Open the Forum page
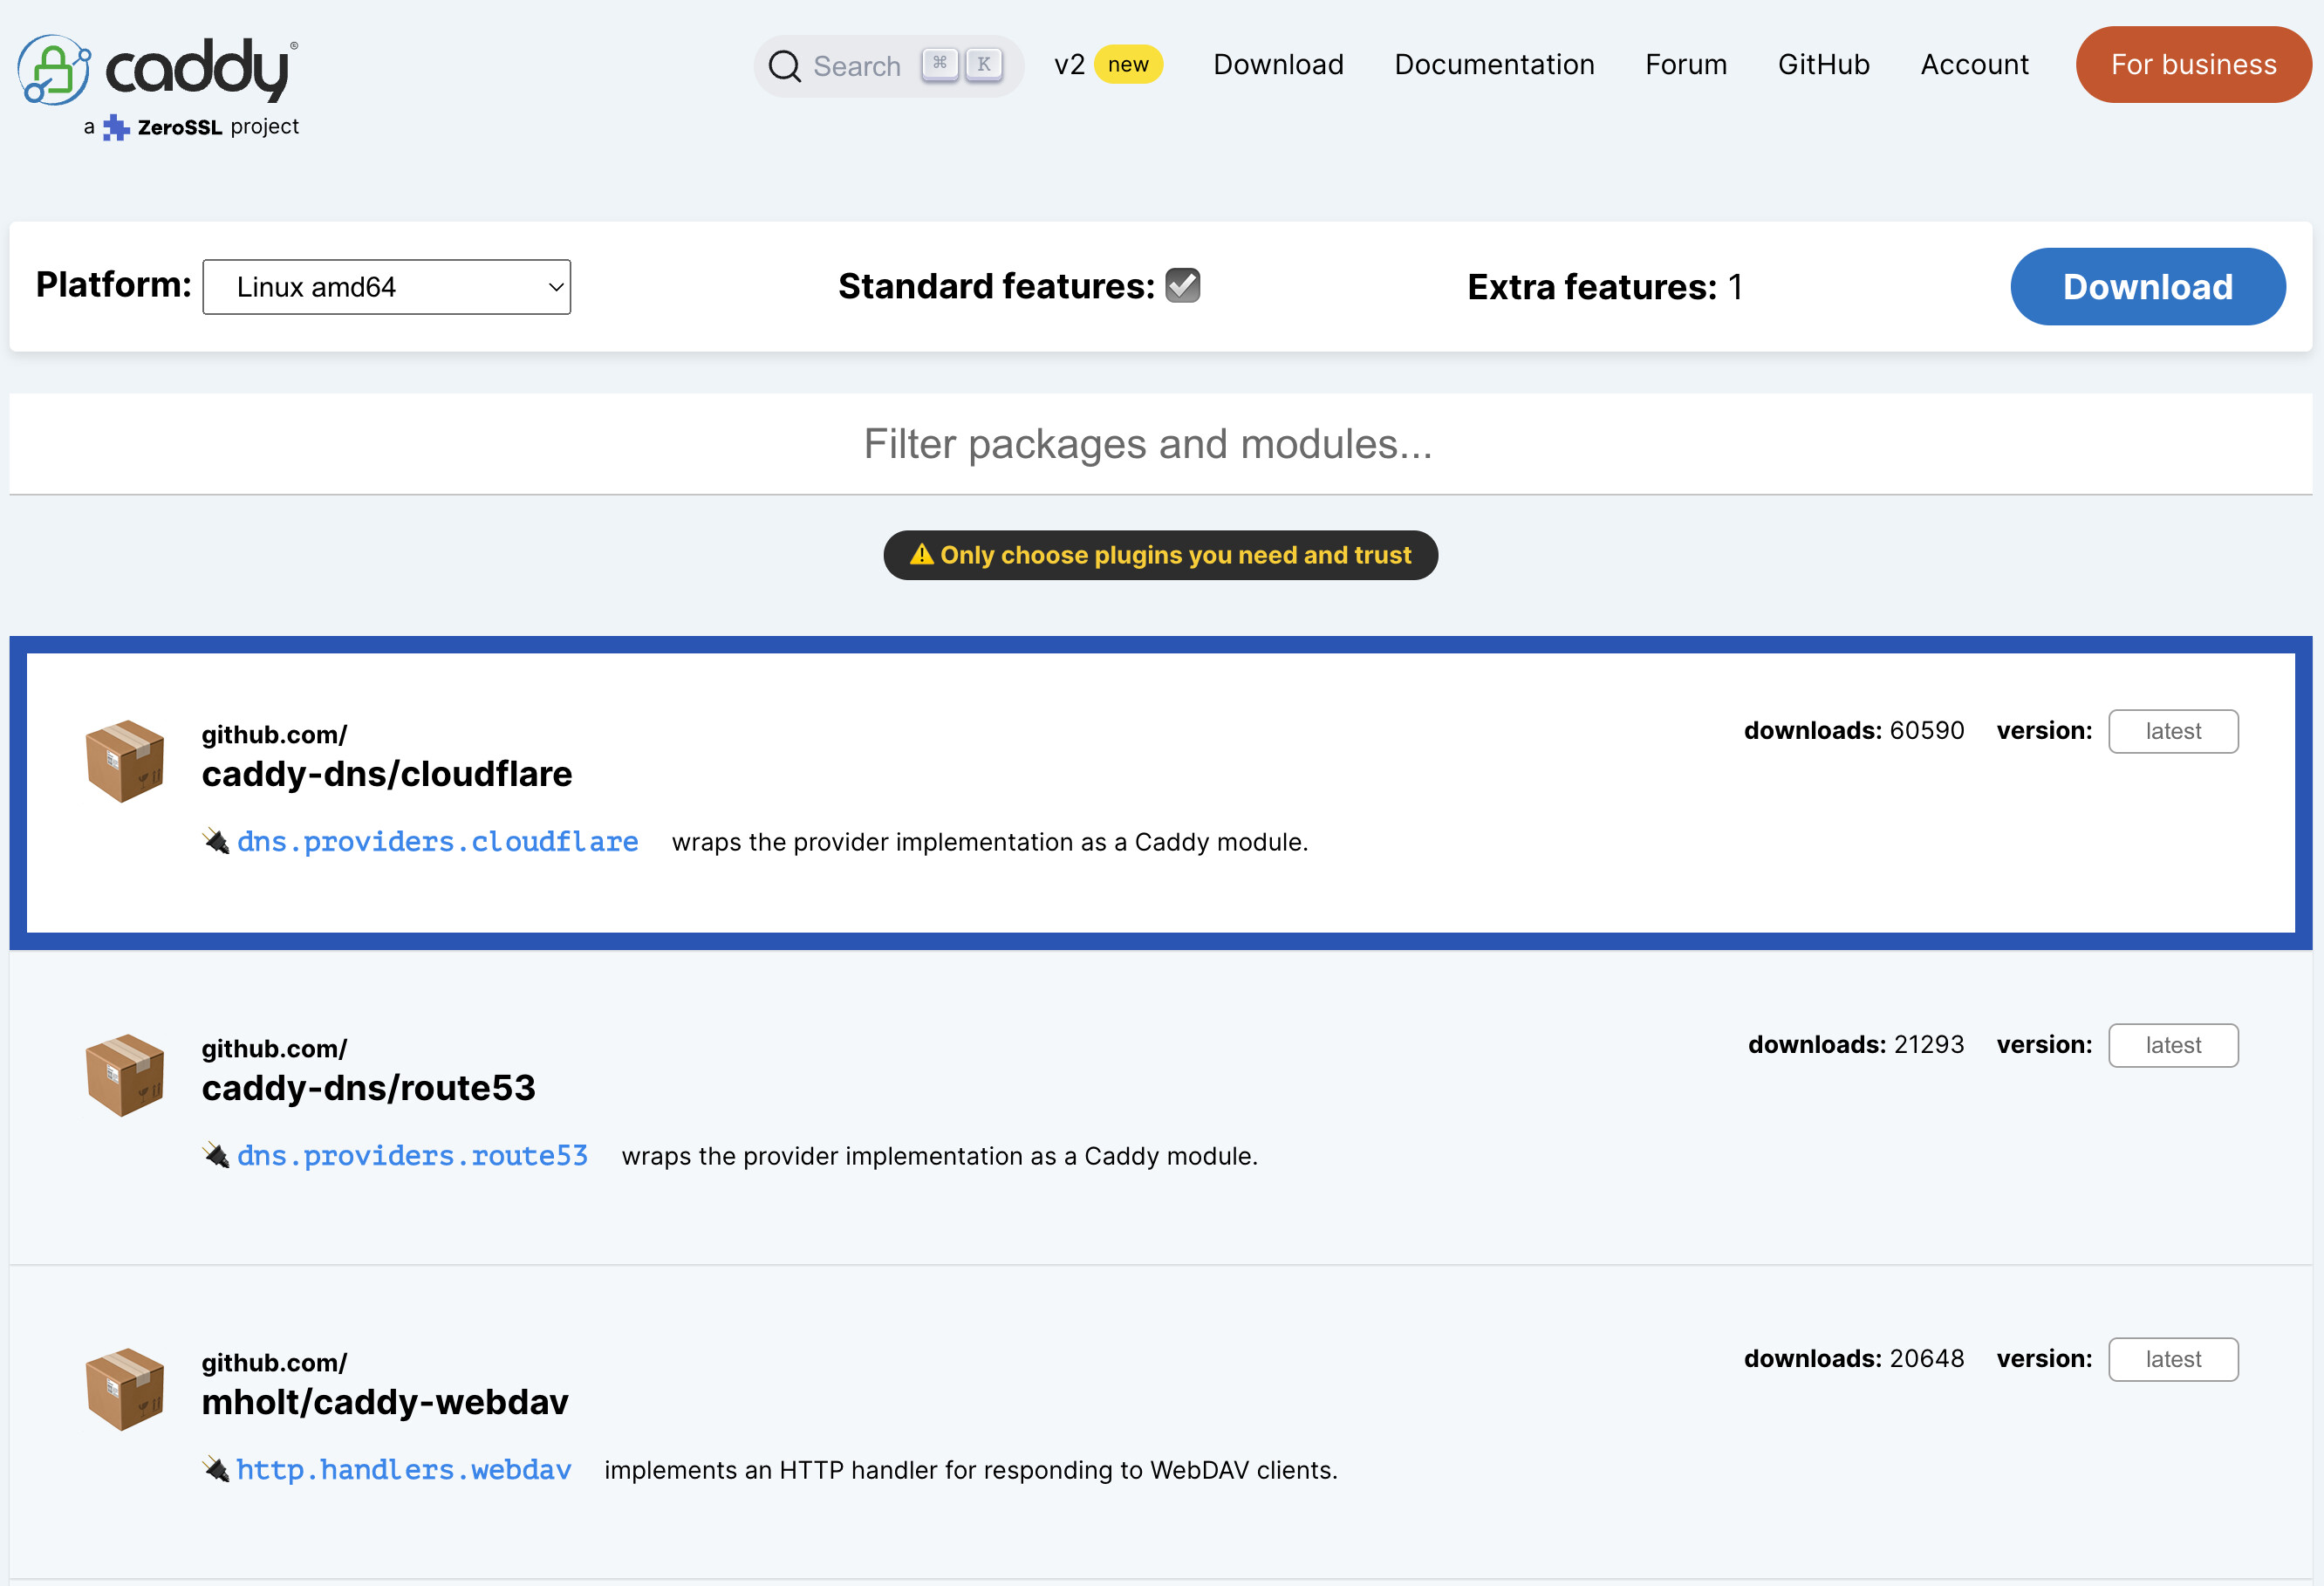2324x1586 pixels. point(1686,65)
